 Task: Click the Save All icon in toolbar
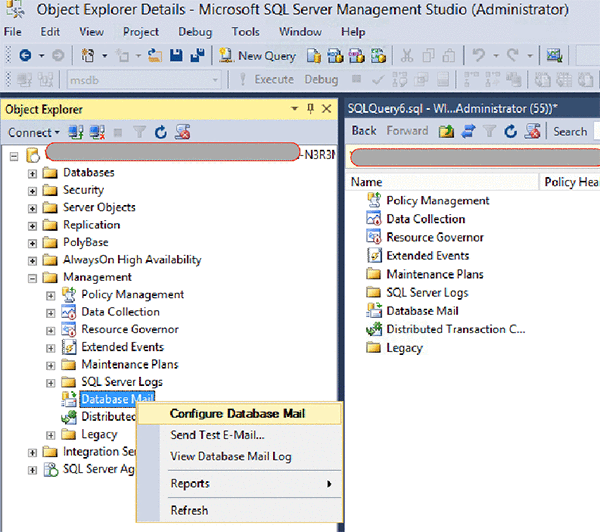pos(197,56)
